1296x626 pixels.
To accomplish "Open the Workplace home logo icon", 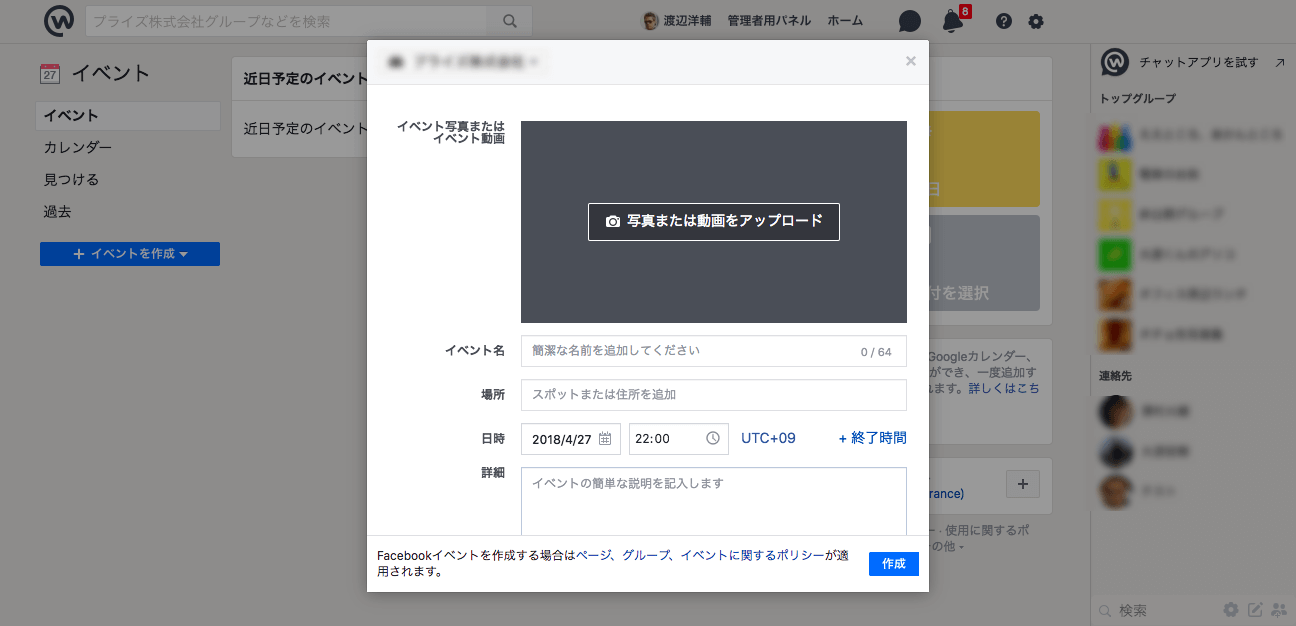I will click(59, 20).
